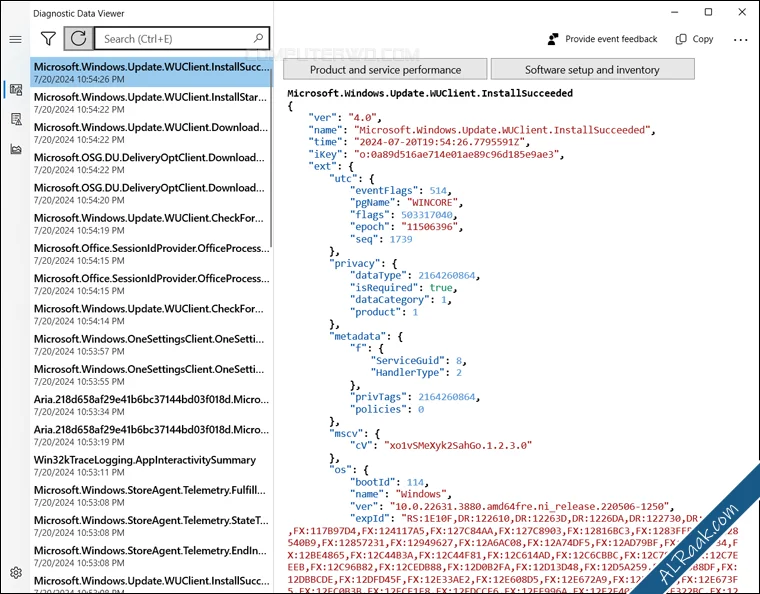Select WUClient.CheckFor... event at 10:54:19 PM
760x594 pixels.
click(x=150, y=223)
